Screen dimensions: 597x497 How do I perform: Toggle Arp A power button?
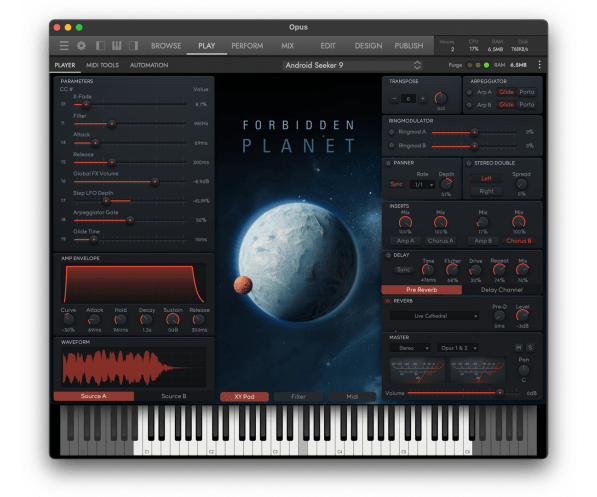tap(469, 92)
